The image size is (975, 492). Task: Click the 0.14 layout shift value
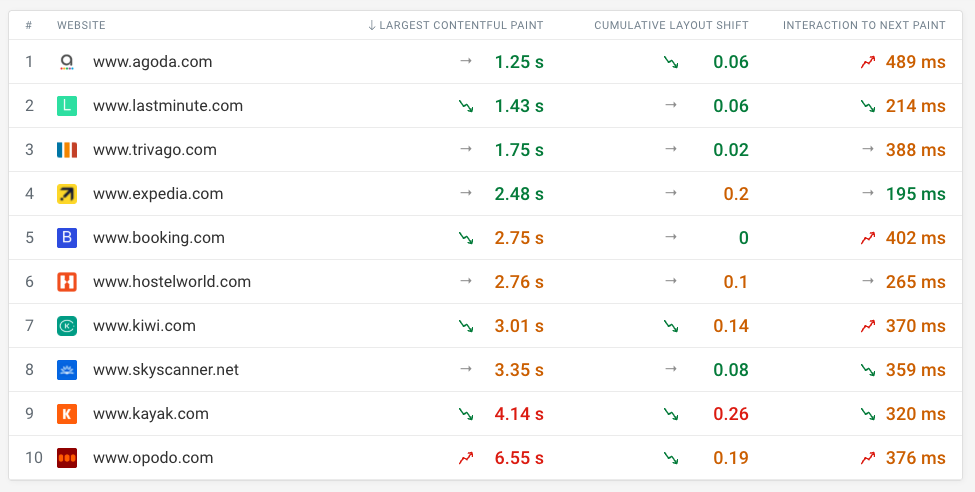click(x=731, y=326)
